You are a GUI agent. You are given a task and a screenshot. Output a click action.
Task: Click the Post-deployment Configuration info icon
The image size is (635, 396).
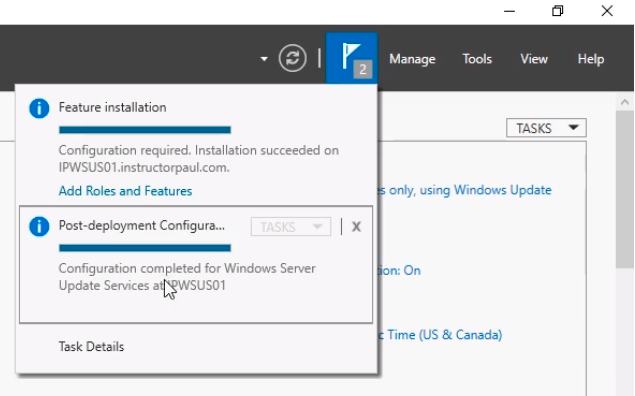coord(39,226)
